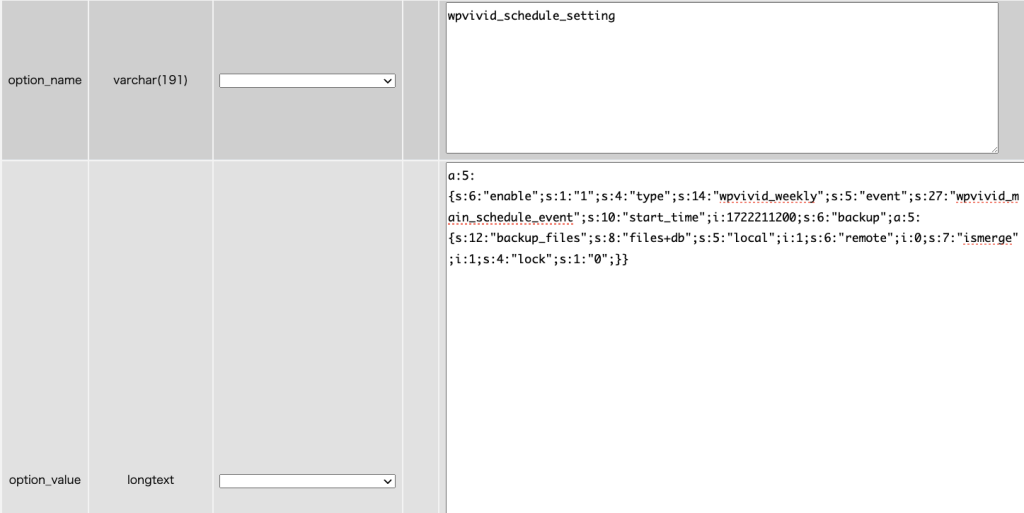Click the resize handle of option_name textarea
This screenshot has width=1024, height=513.
tap(992, 148)
